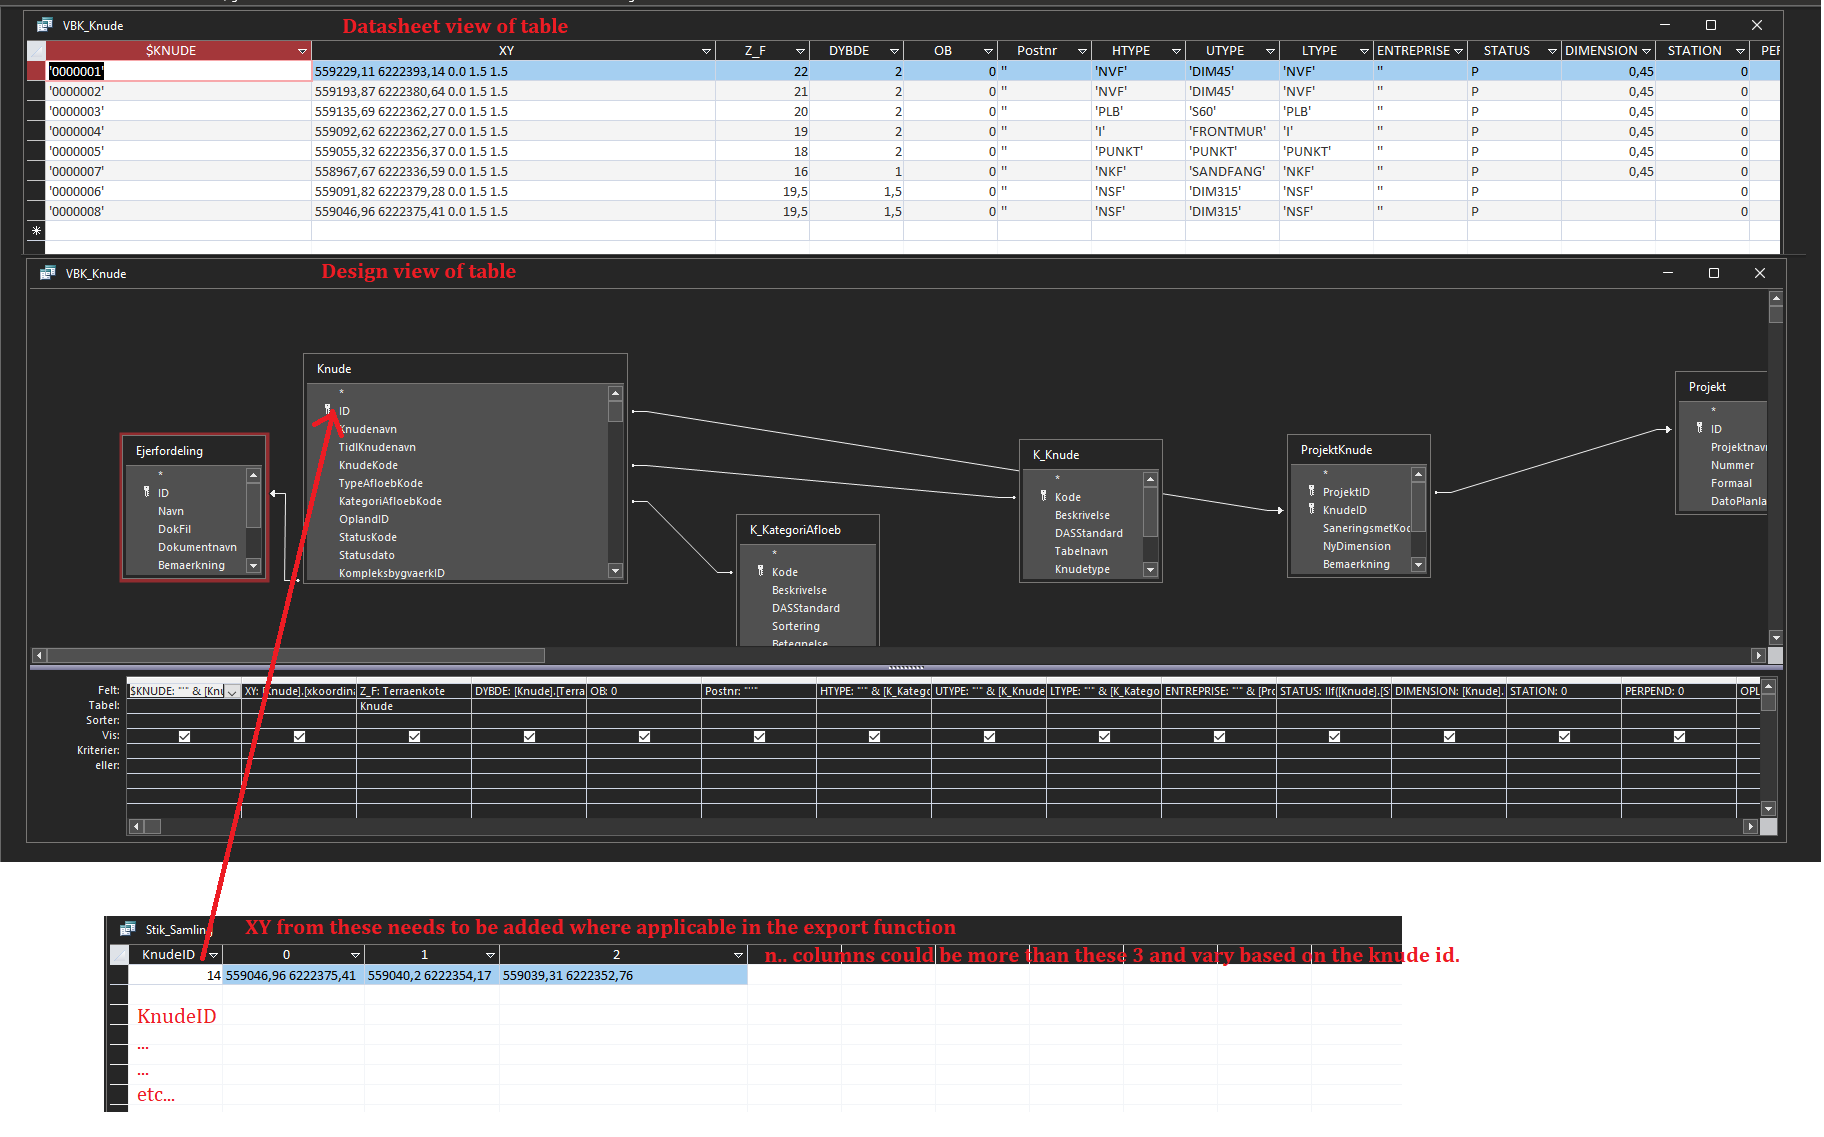Uncheck the Vis checkbox for PERPEND field
This screenshot has height=1137, width=1824.
(x=1679, y=736)
